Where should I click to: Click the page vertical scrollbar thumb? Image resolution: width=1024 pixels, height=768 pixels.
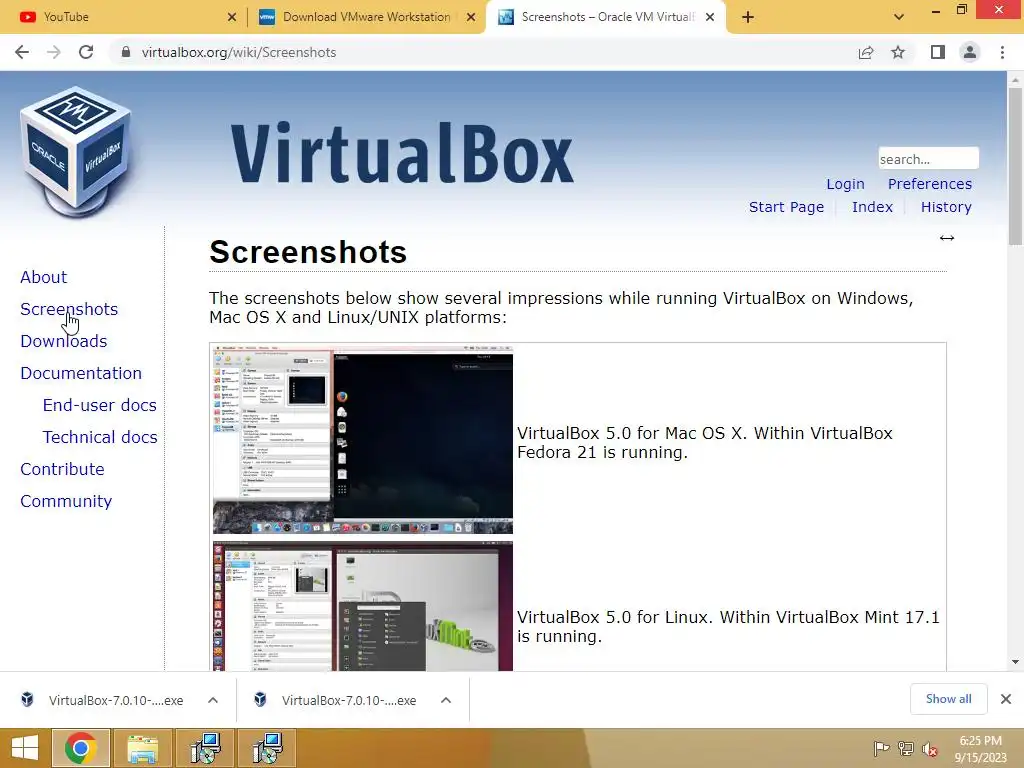[x=1015, y=167]
